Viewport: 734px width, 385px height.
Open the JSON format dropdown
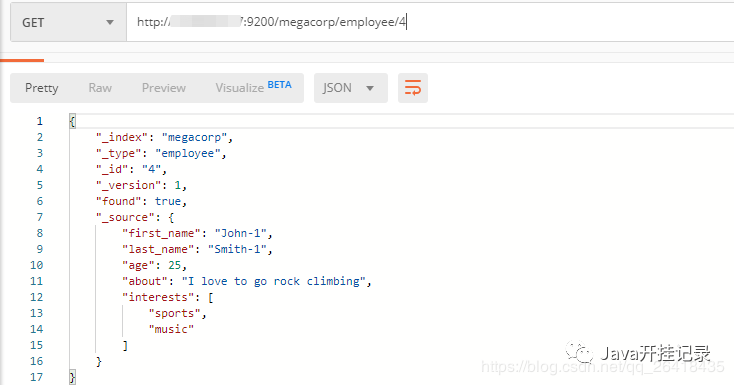[x=351, y=88]
